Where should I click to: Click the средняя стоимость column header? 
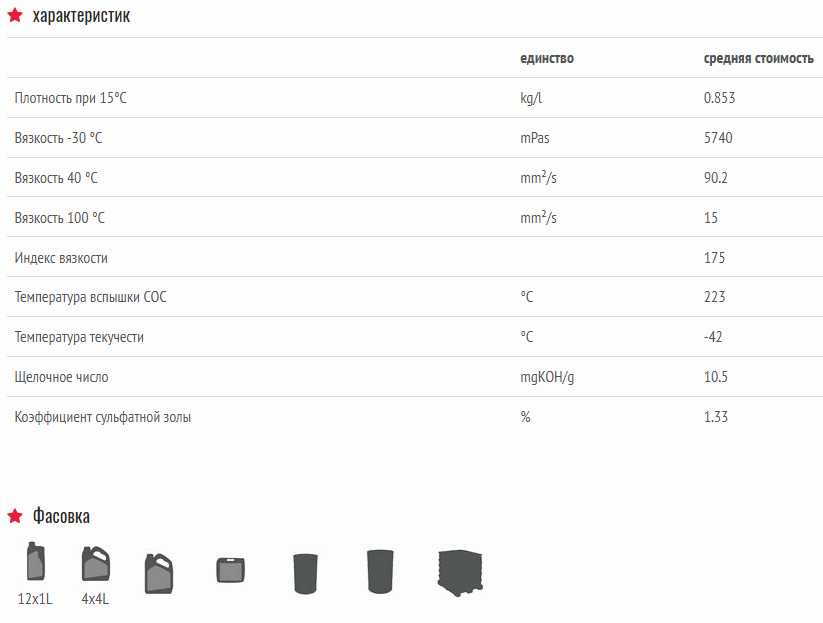tap(758, 58)
